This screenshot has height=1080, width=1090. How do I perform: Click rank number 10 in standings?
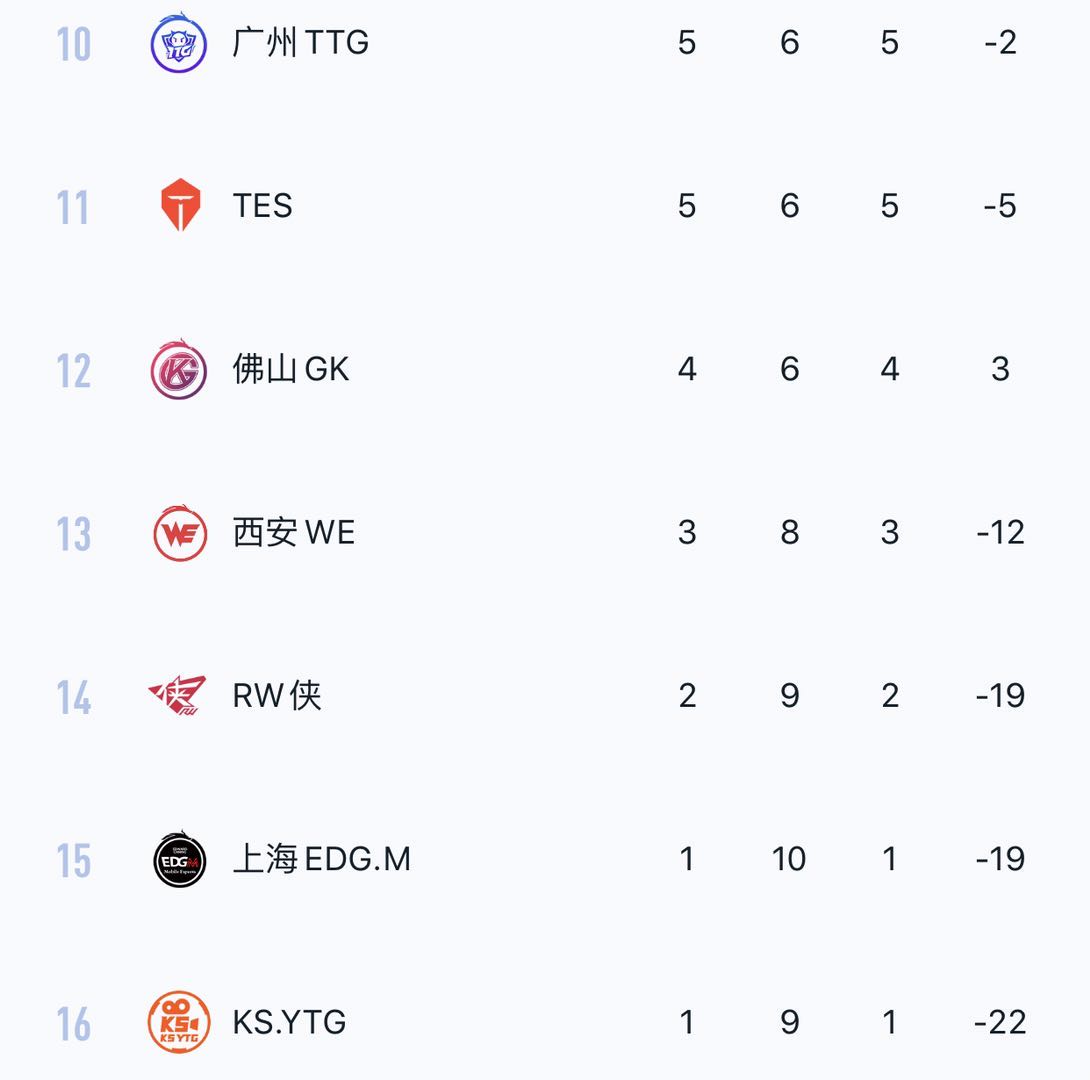click(x=74, y=44)
